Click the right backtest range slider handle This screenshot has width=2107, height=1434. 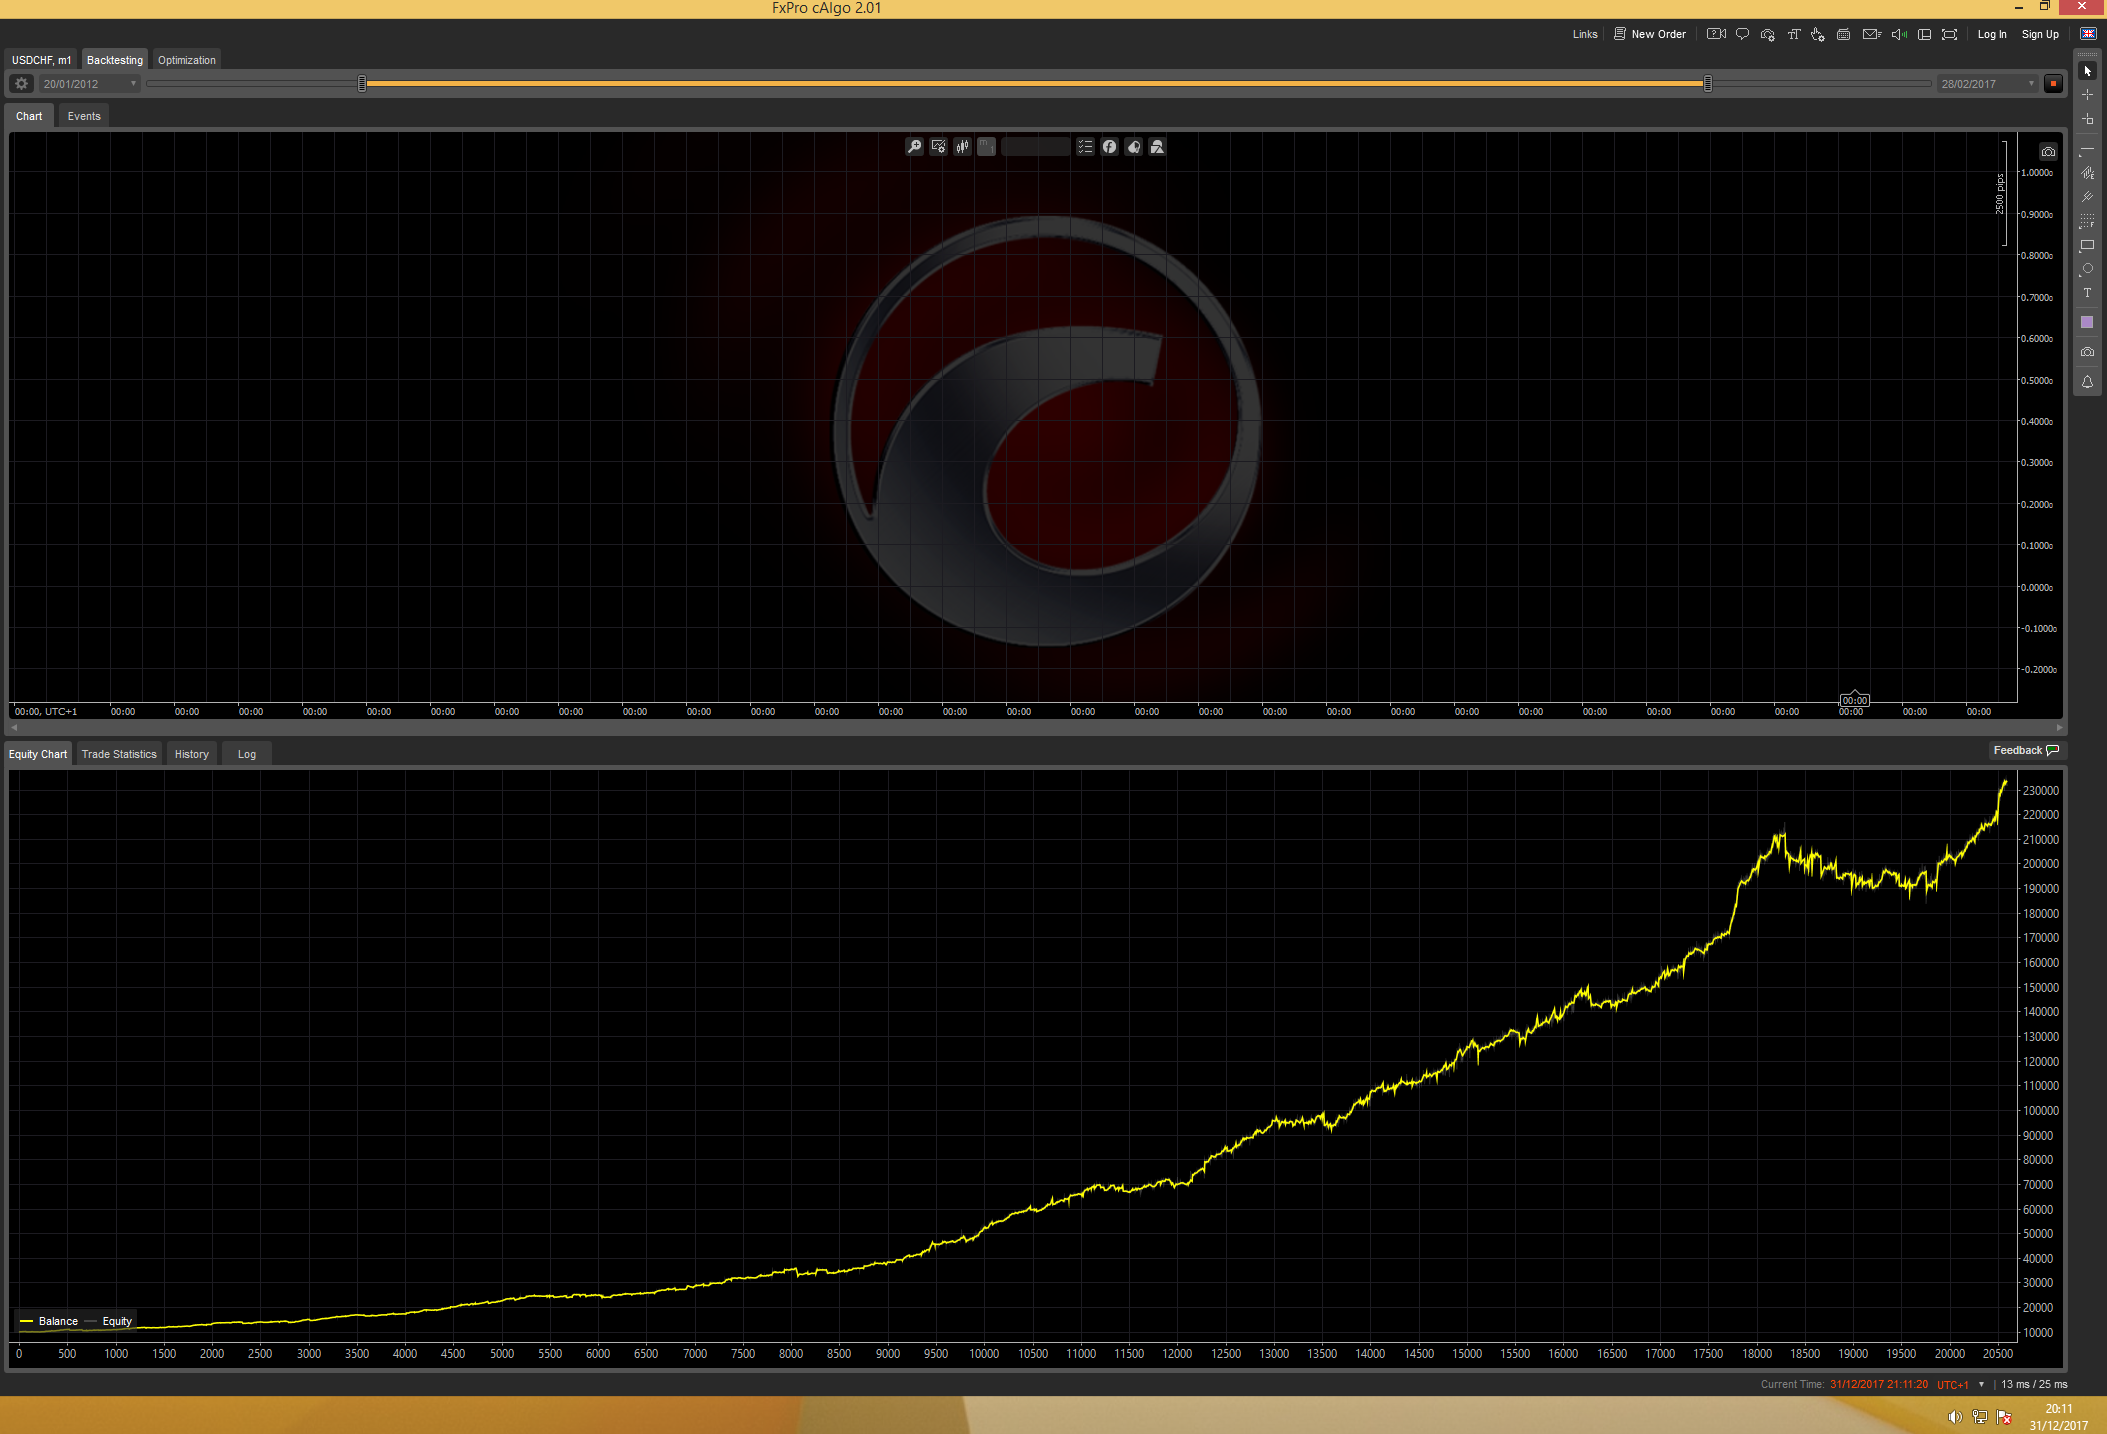click(x=1708, y=84)
